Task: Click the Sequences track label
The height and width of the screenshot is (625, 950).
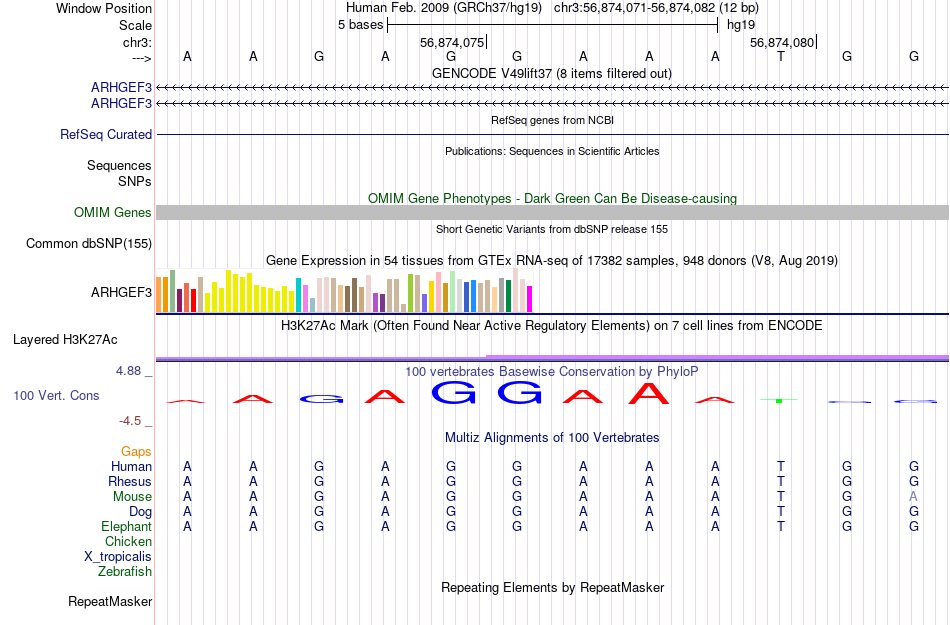Action: pyautogui.click(x=119, y=165)
